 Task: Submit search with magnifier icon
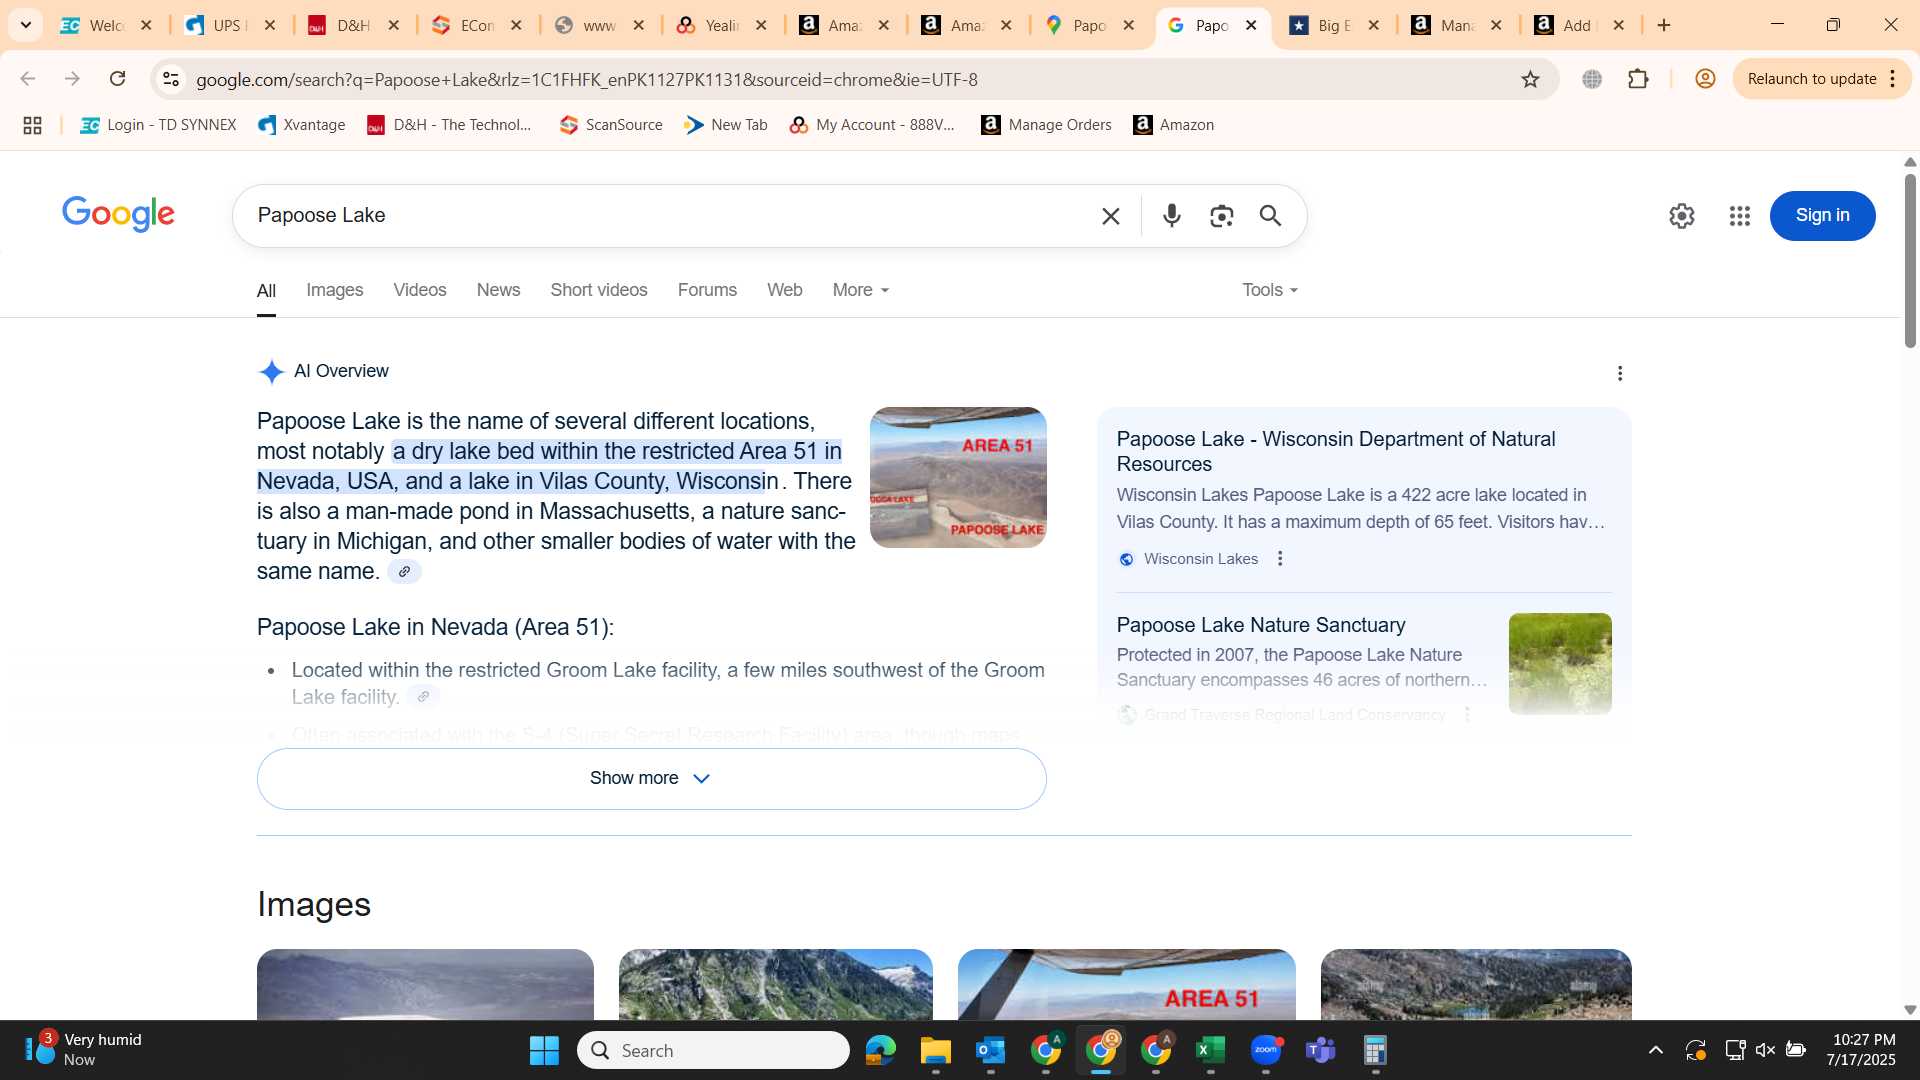pyautogui.click(x=1270, y=216)
